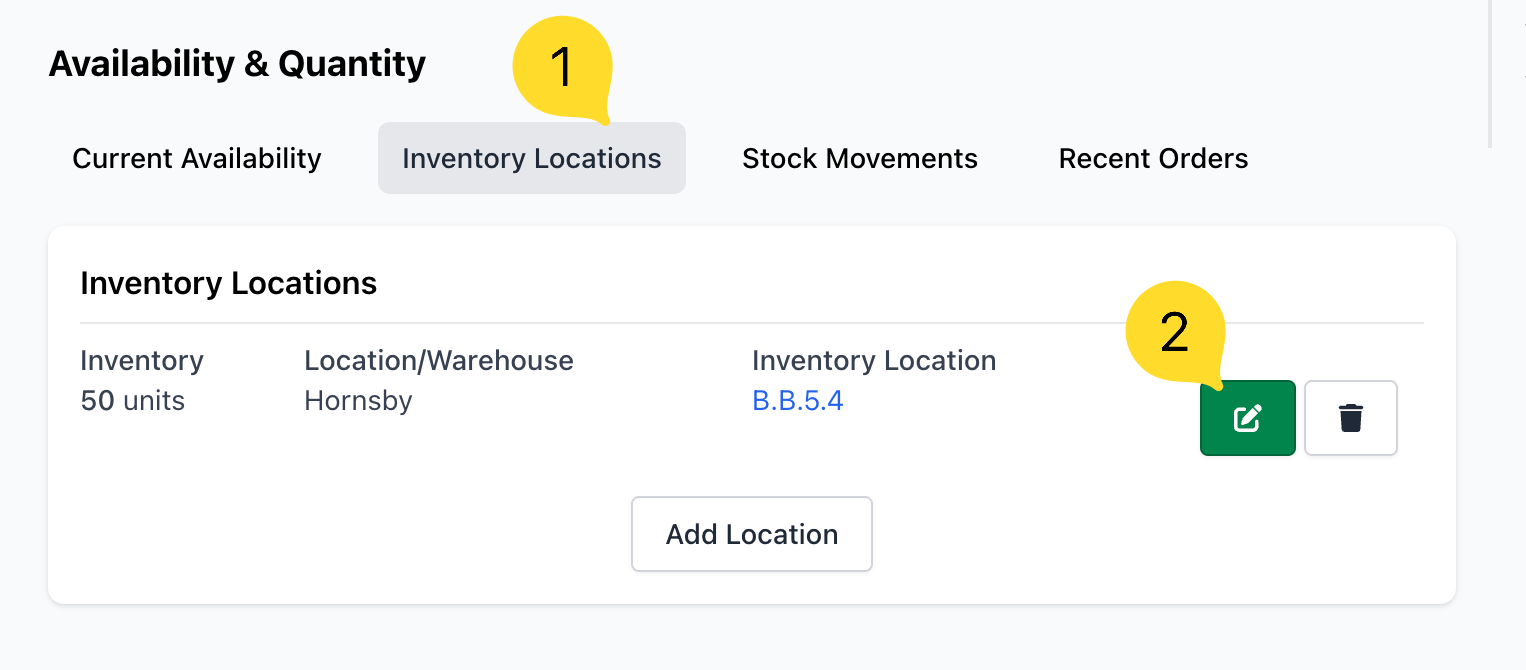Screen dimensions: 1526x670
Task: Click the 50 units inventory value
Action: [132, 401]
